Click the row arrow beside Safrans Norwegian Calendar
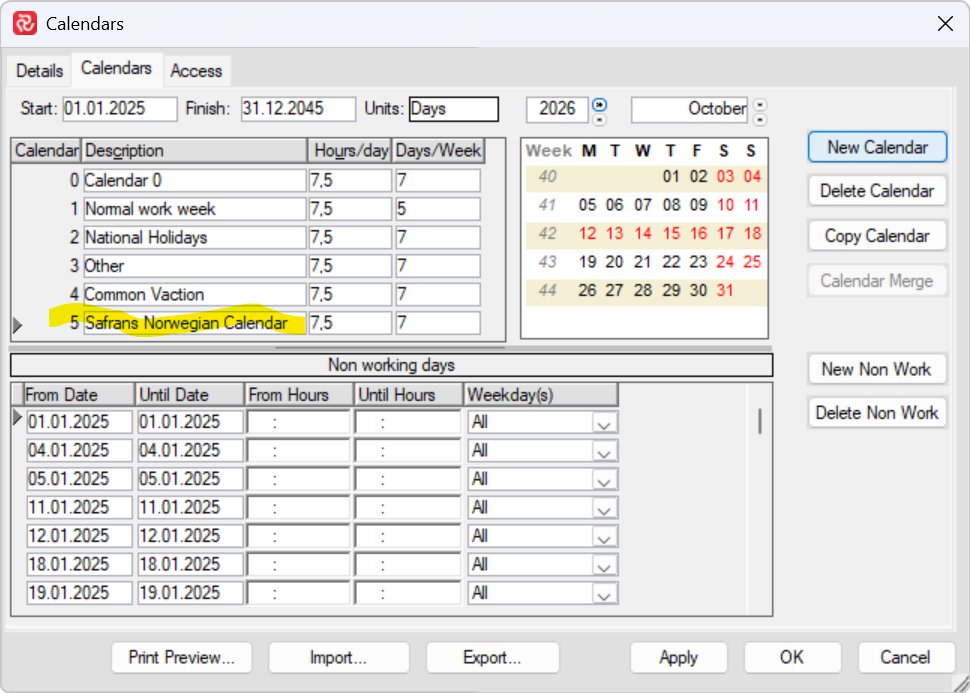The width and height of the screenshot is (970, 693). [x=16, y=323]
